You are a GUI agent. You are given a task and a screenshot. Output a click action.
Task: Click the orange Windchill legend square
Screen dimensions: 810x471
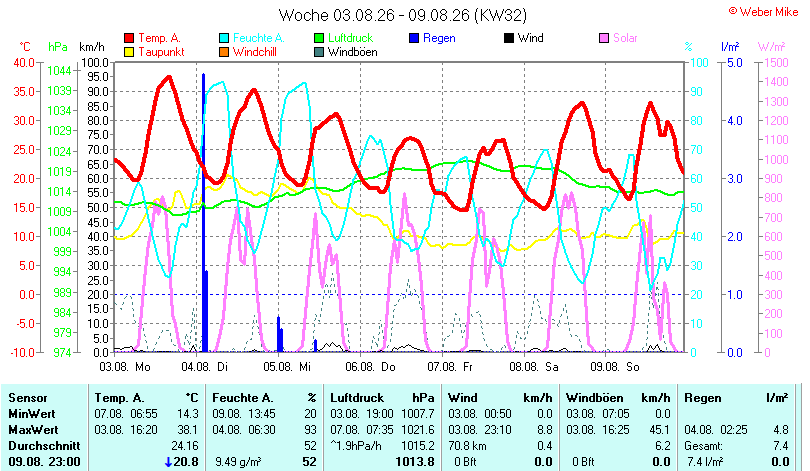click(x=224, y=52)
